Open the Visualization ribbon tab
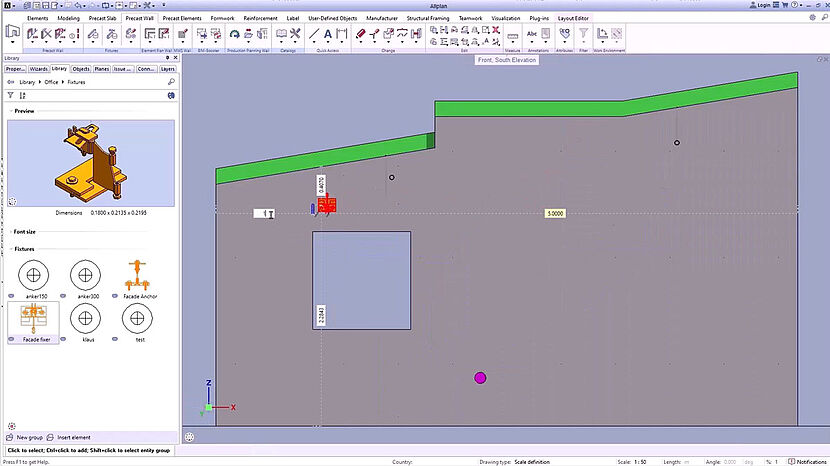 (x=506, y=18)
